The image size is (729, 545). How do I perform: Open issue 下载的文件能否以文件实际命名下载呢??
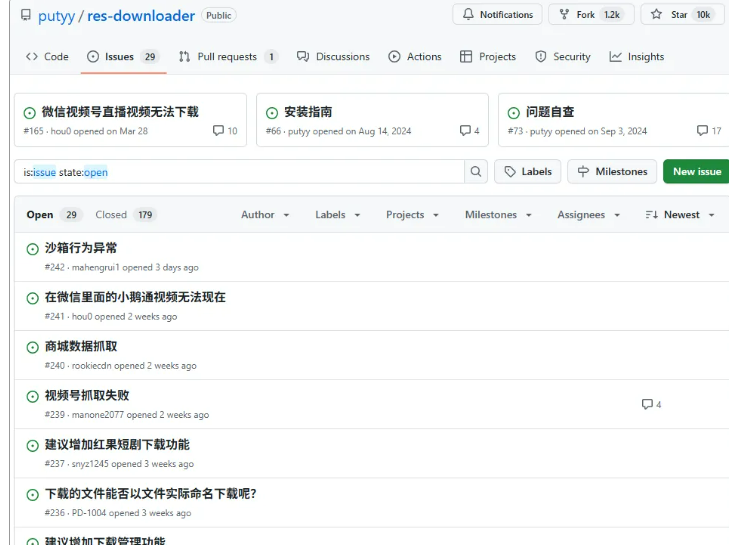tap(151, 493)
